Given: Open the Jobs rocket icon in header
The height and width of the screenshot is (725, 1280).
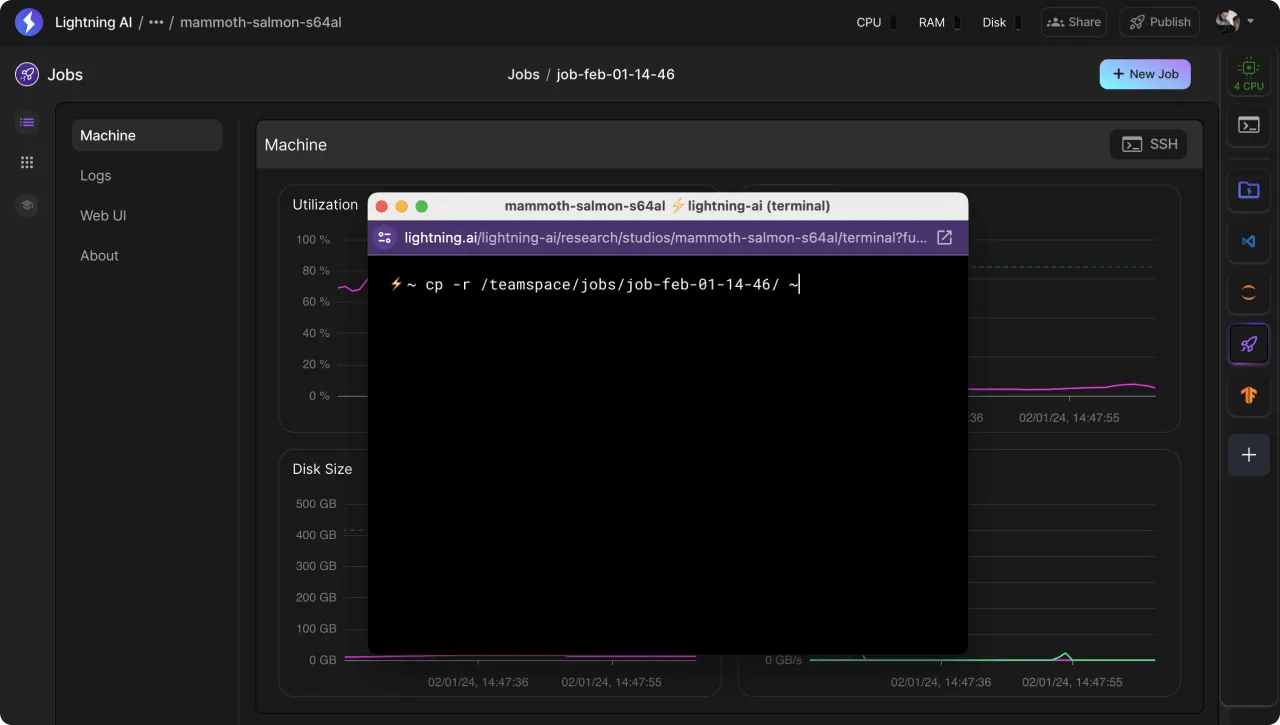Looking at the screenshot, I should click(x=27, y=74).
